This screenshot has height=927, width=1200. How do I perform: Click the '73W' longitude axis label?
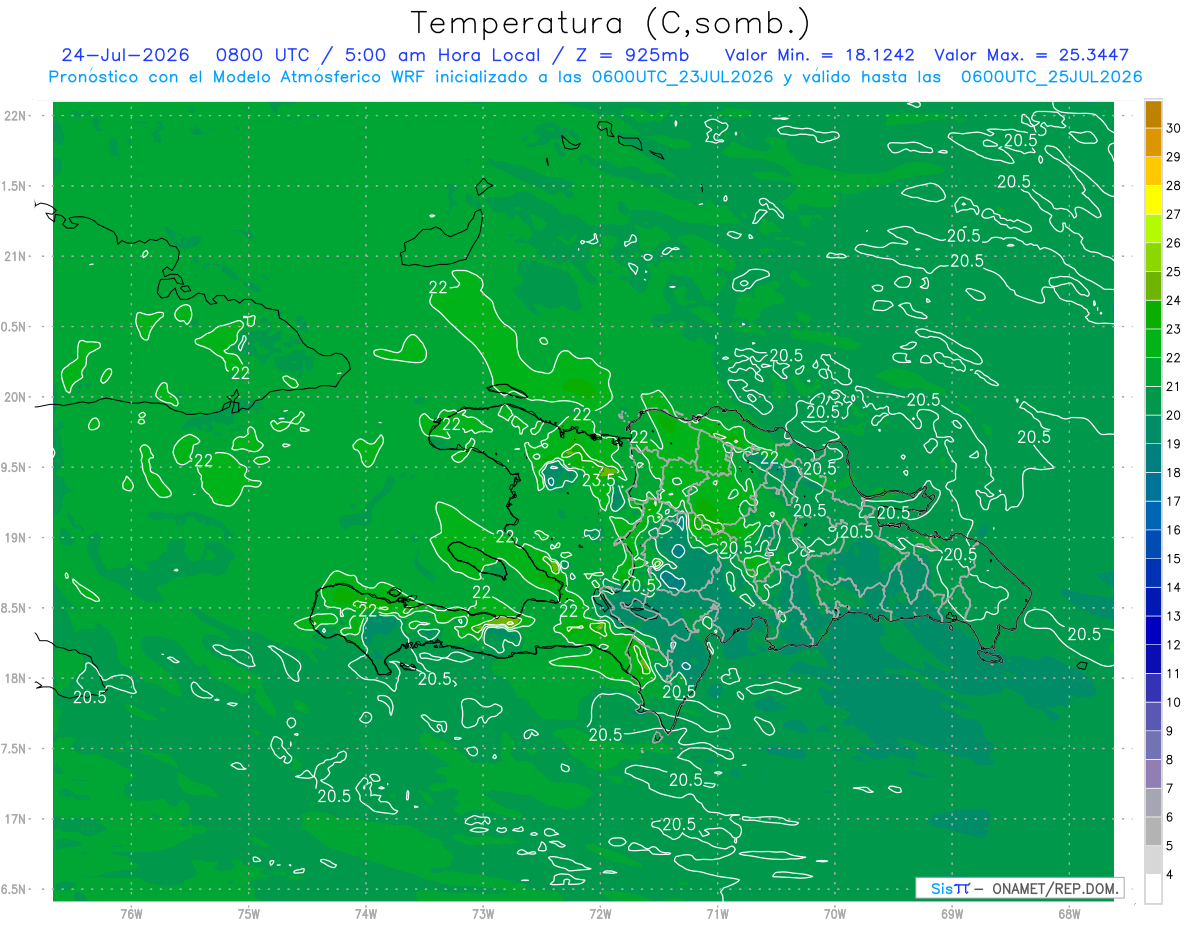click(x=483, y=913)
